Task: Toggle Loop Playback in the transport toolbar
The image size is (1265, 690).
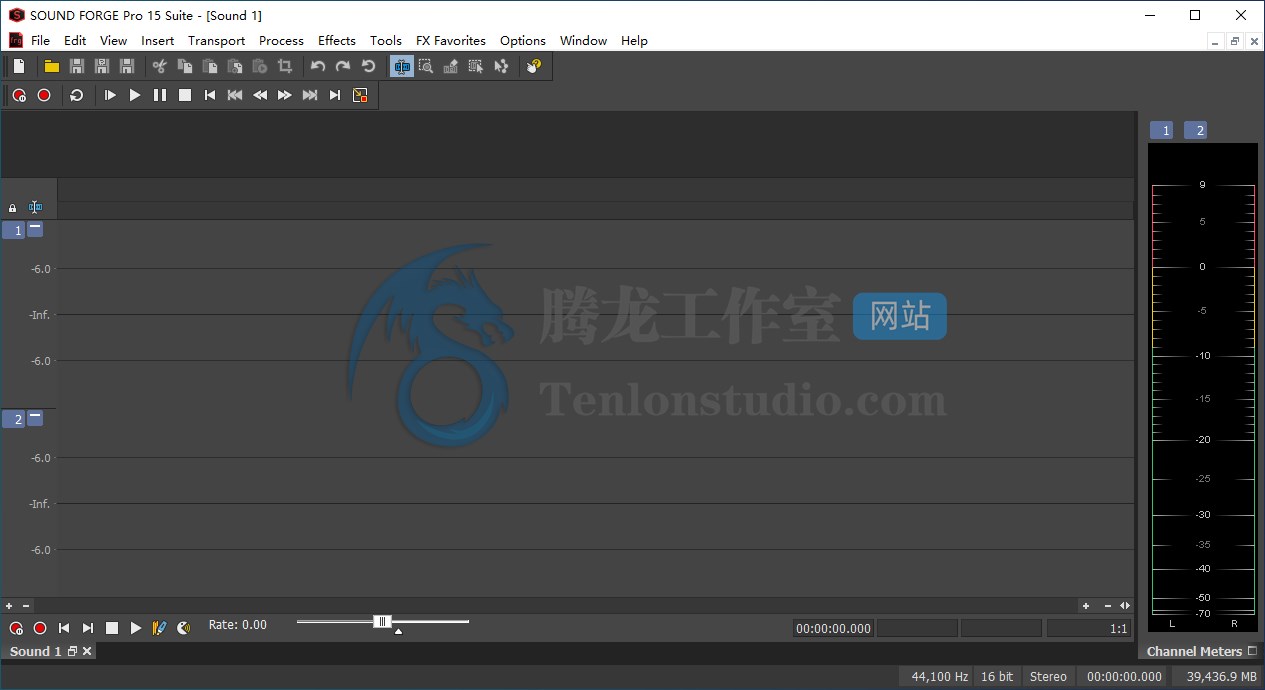Action: point(77,95)
